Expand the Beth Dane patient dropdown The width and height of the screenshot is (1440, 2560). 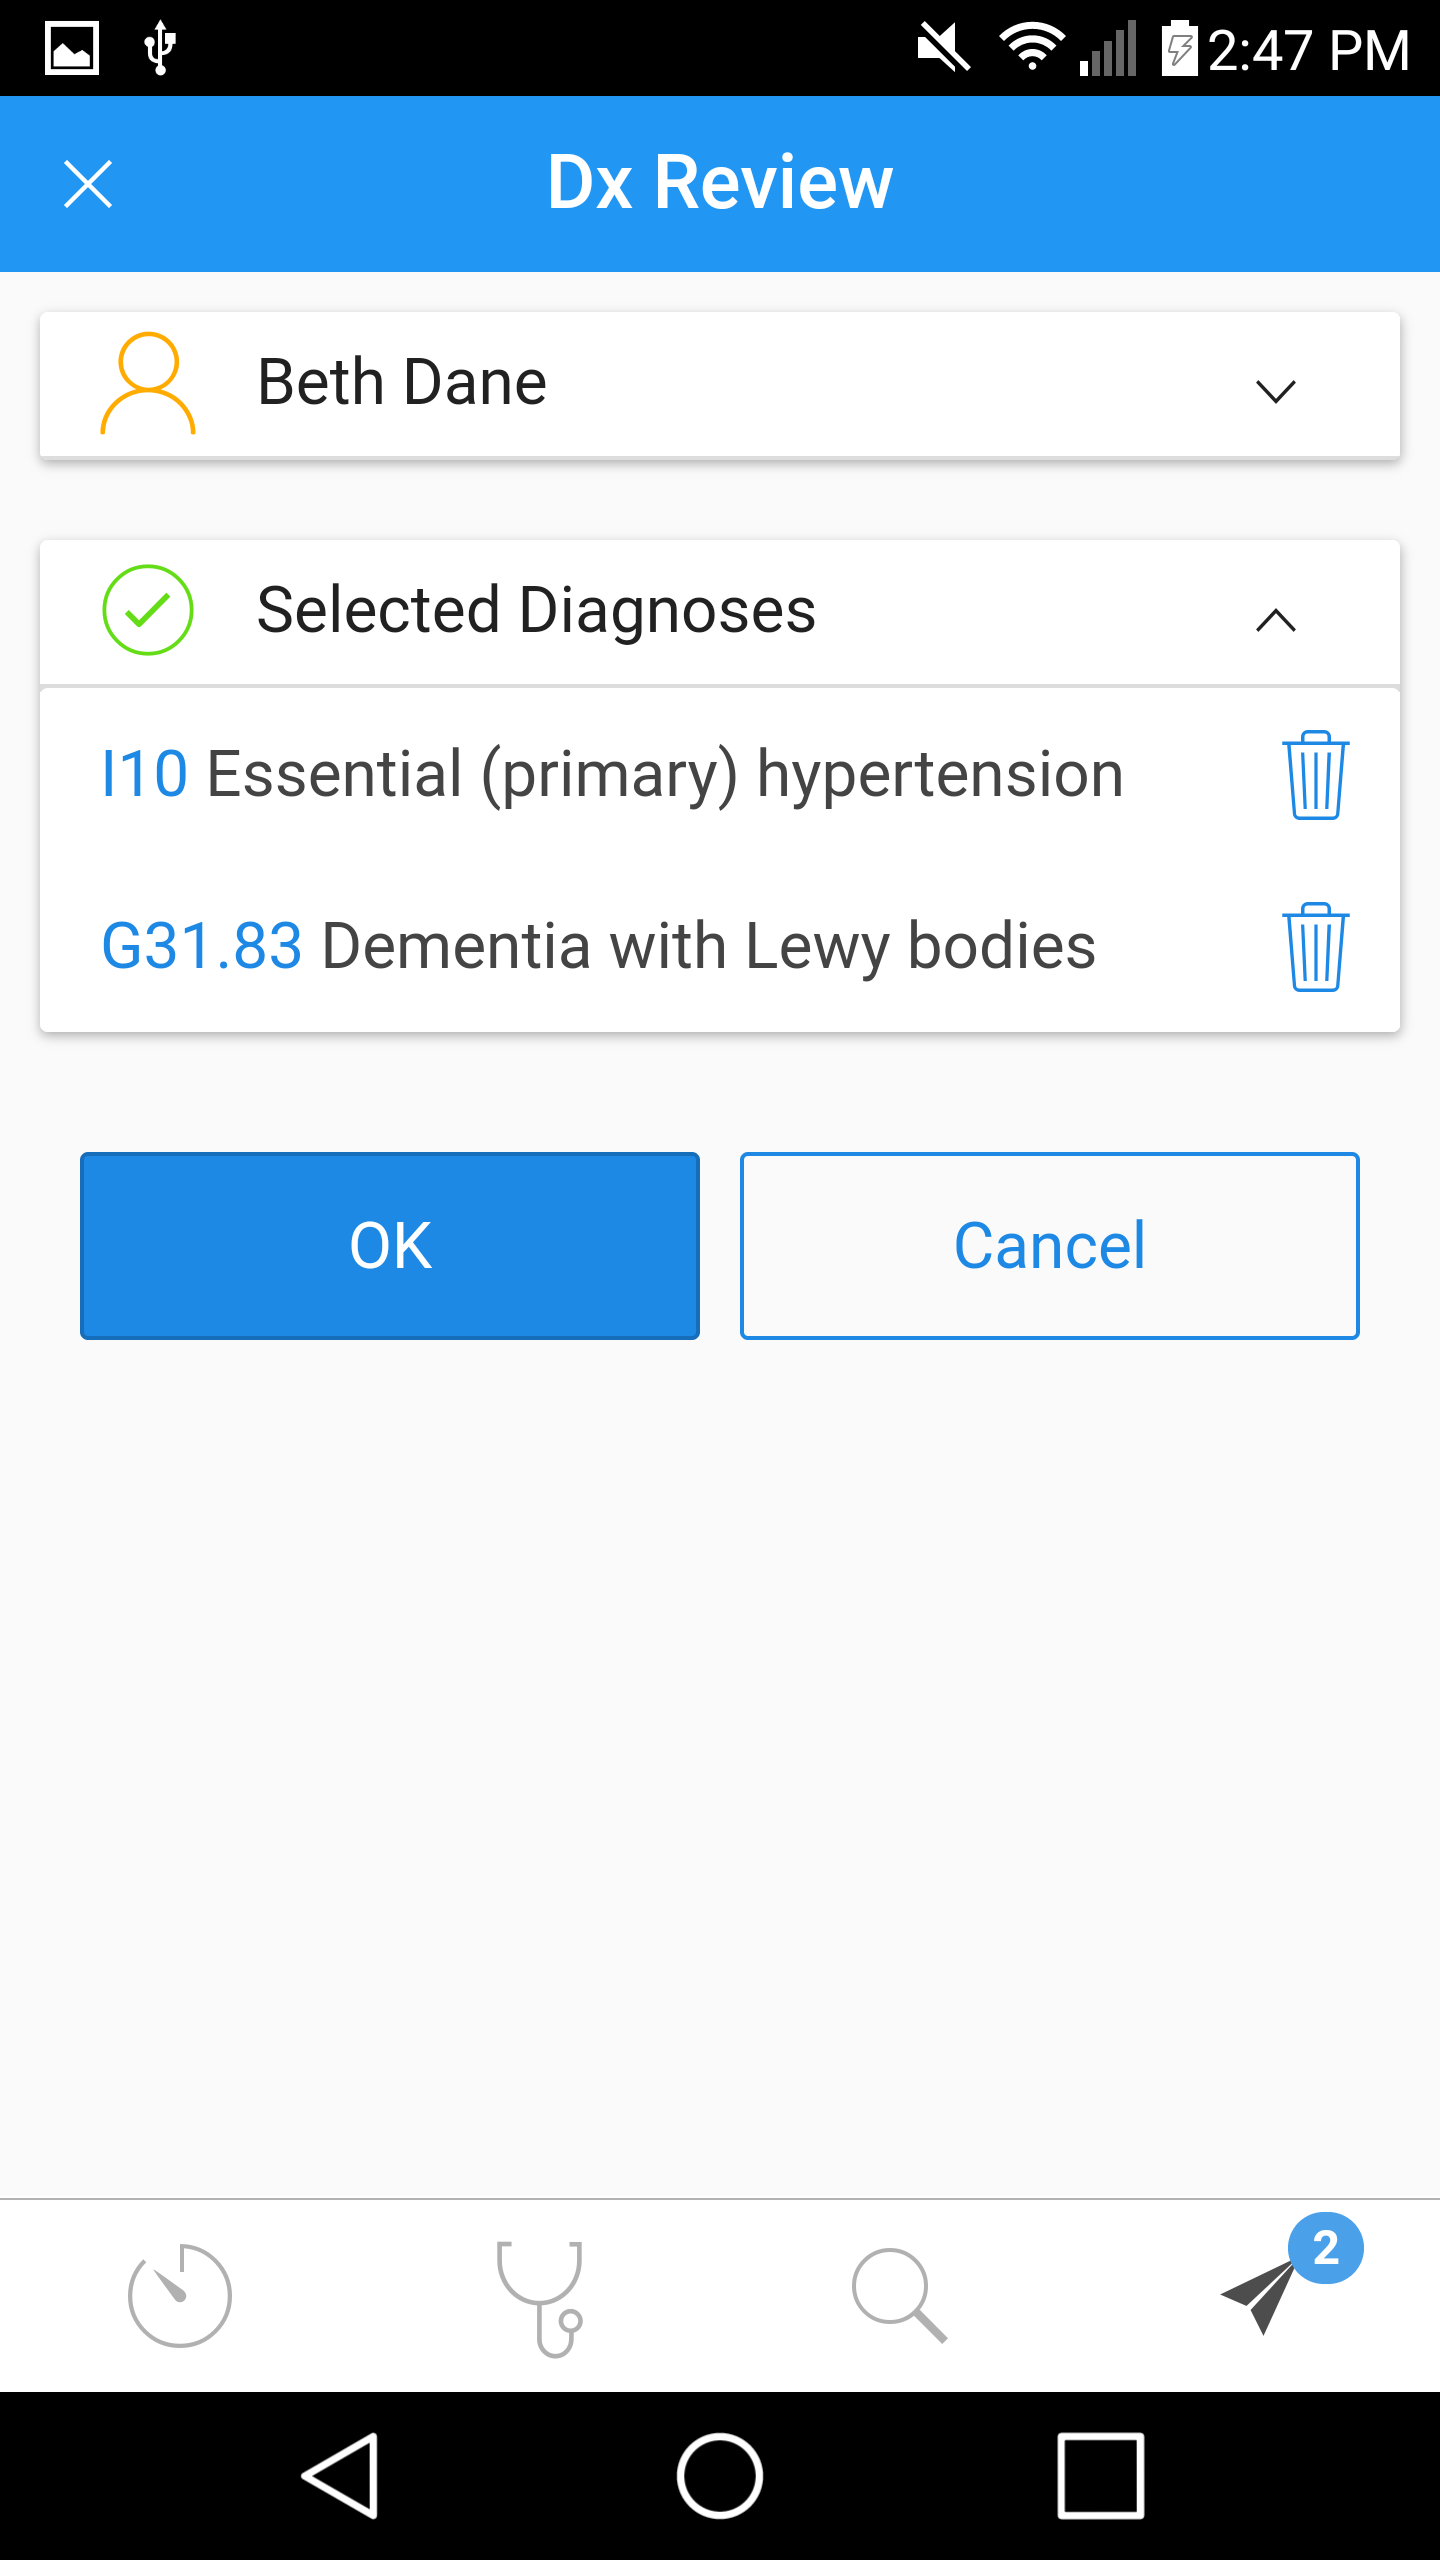[x=1275, y=390]
